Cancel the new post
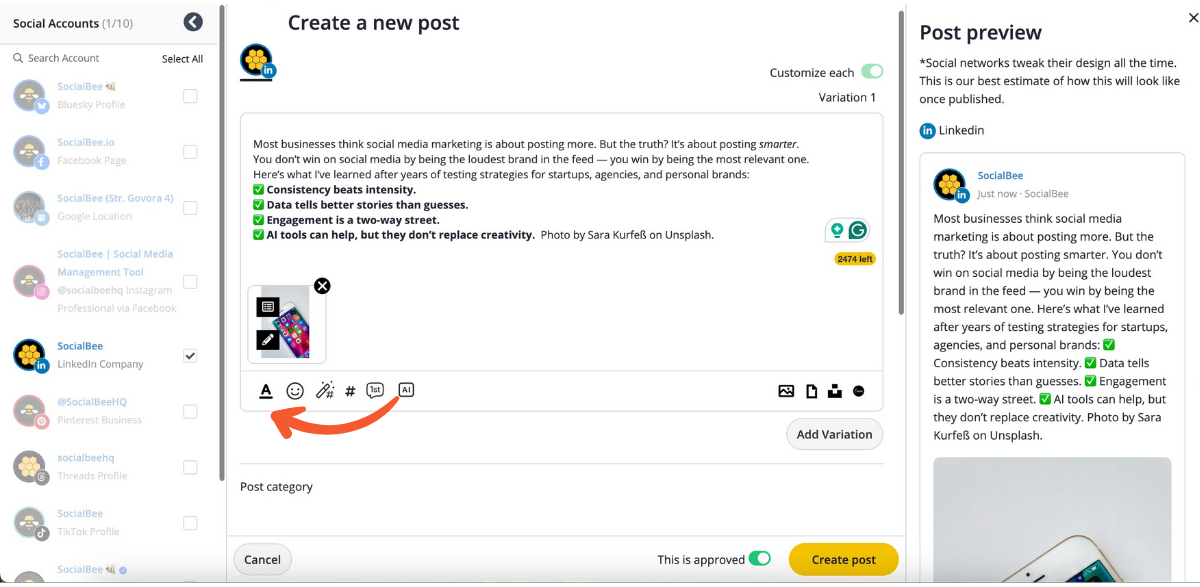 coord(262,560)
